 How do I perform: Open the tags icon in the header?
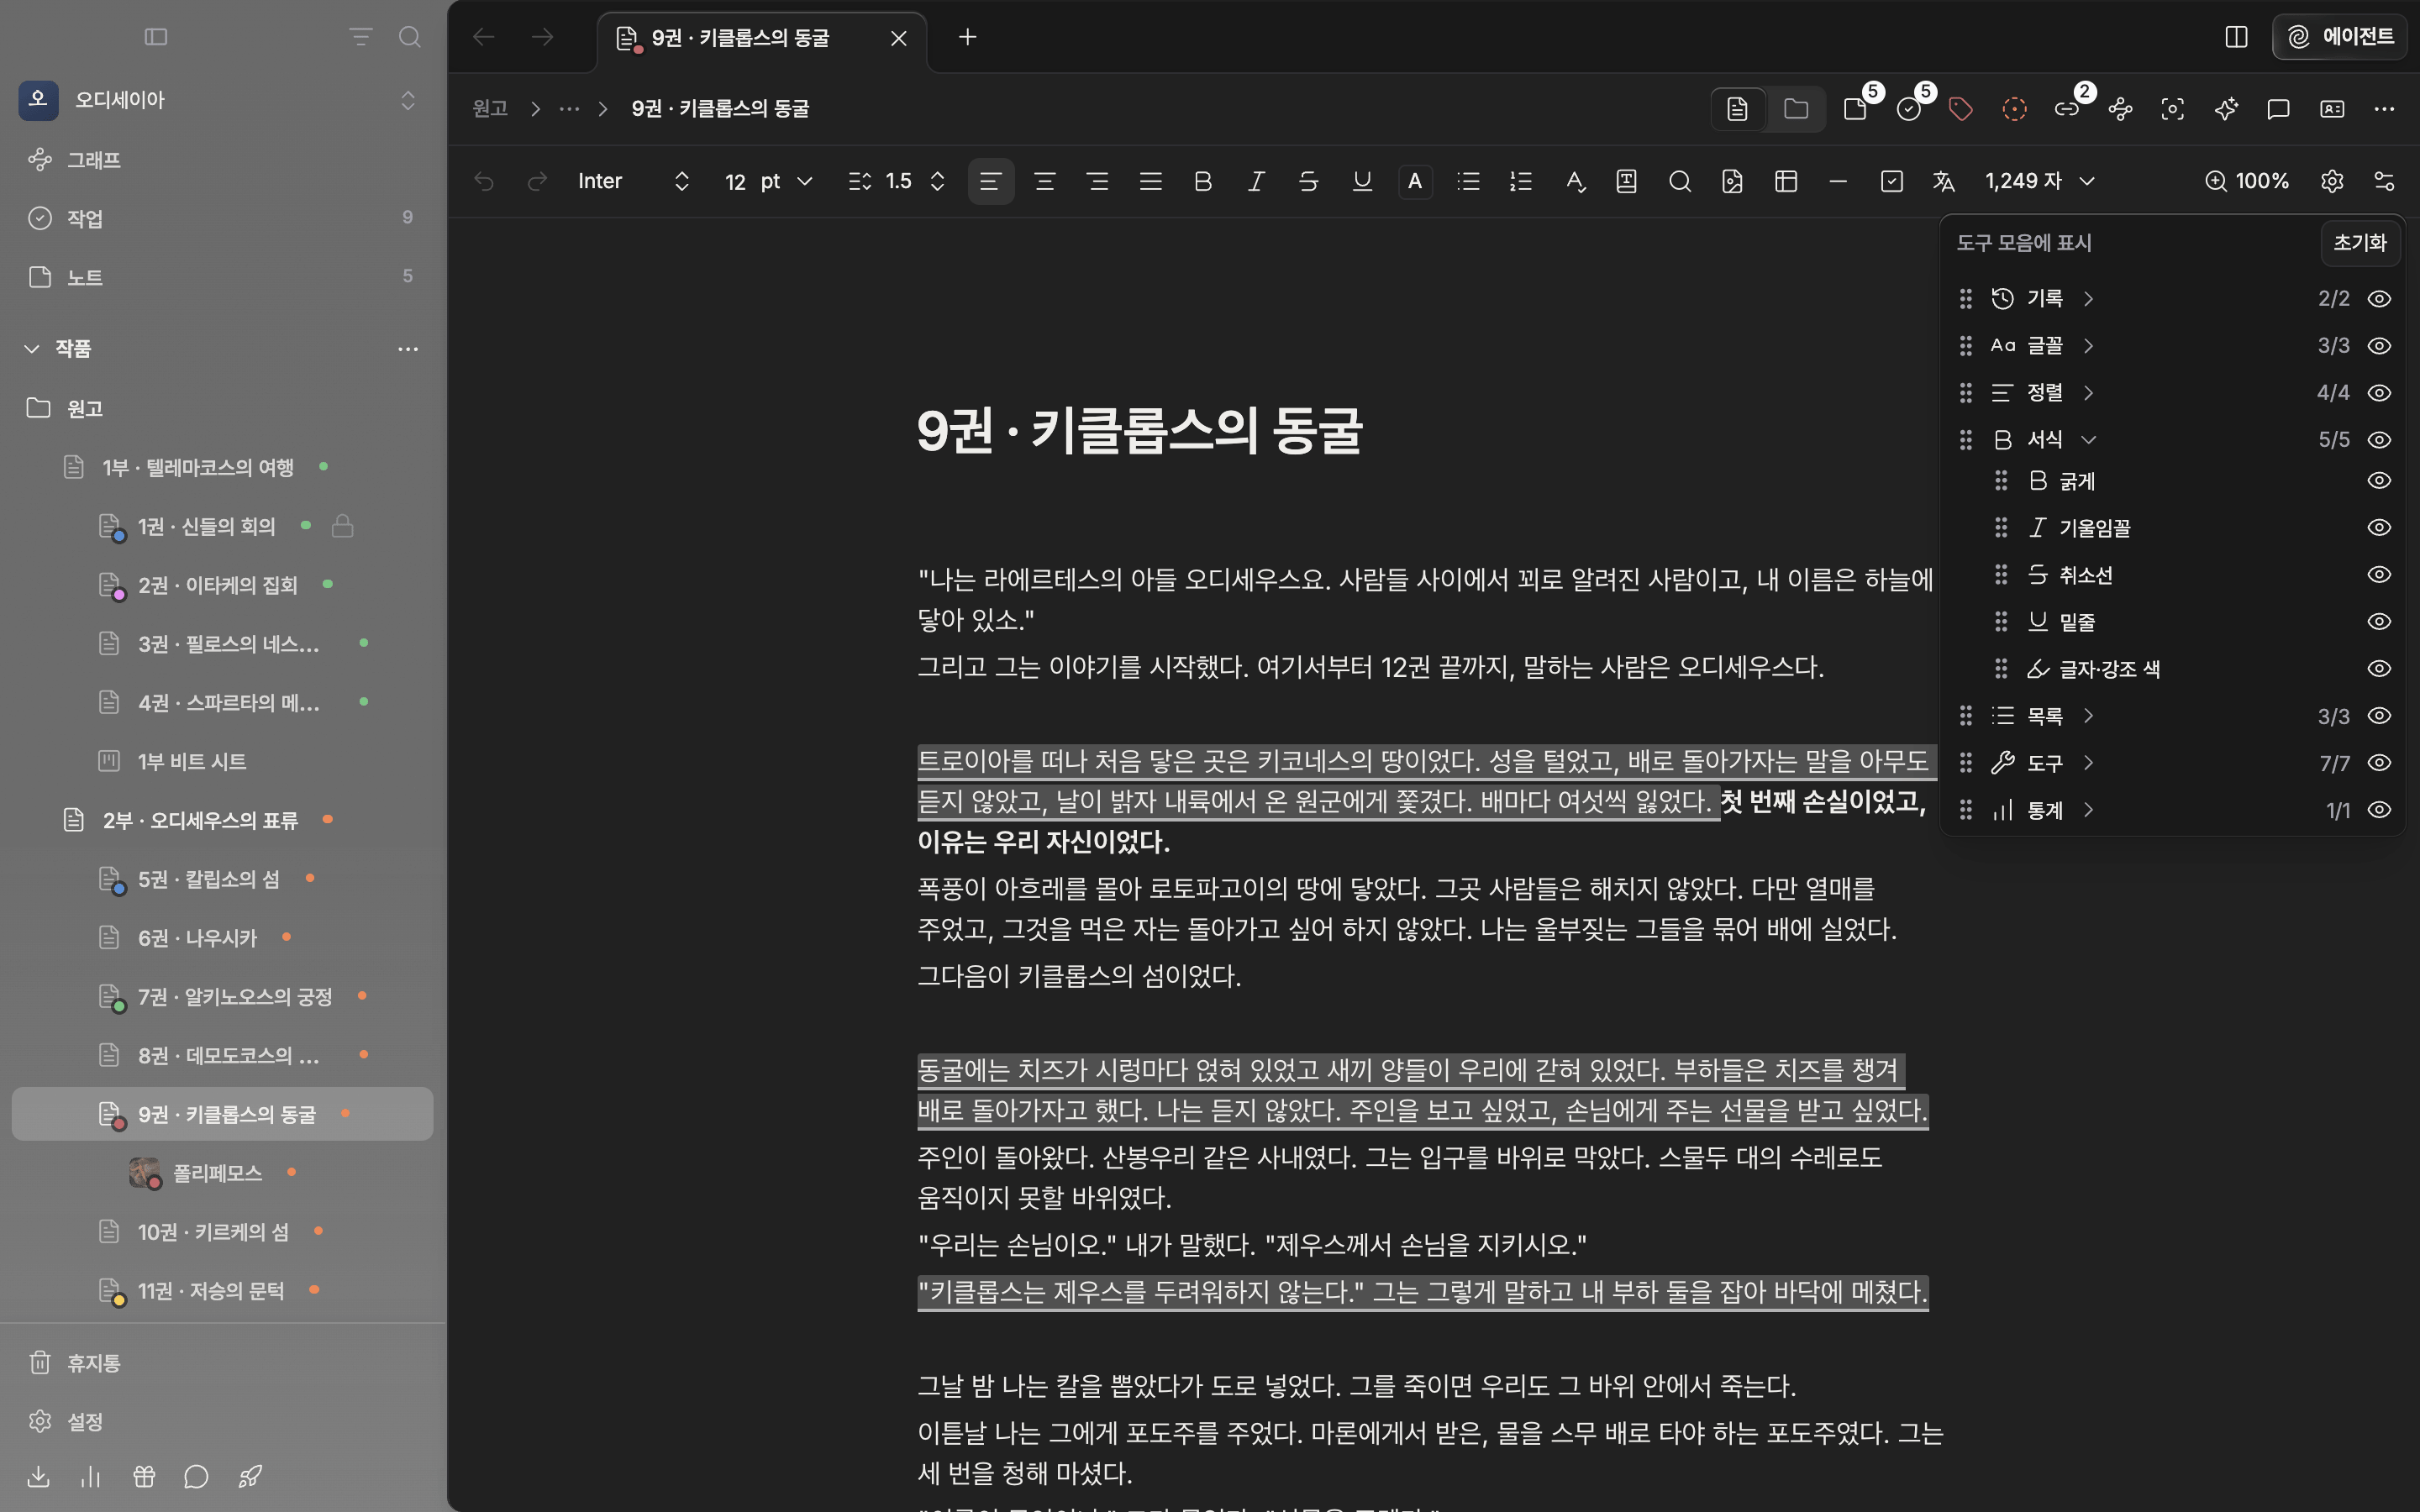1961,109
